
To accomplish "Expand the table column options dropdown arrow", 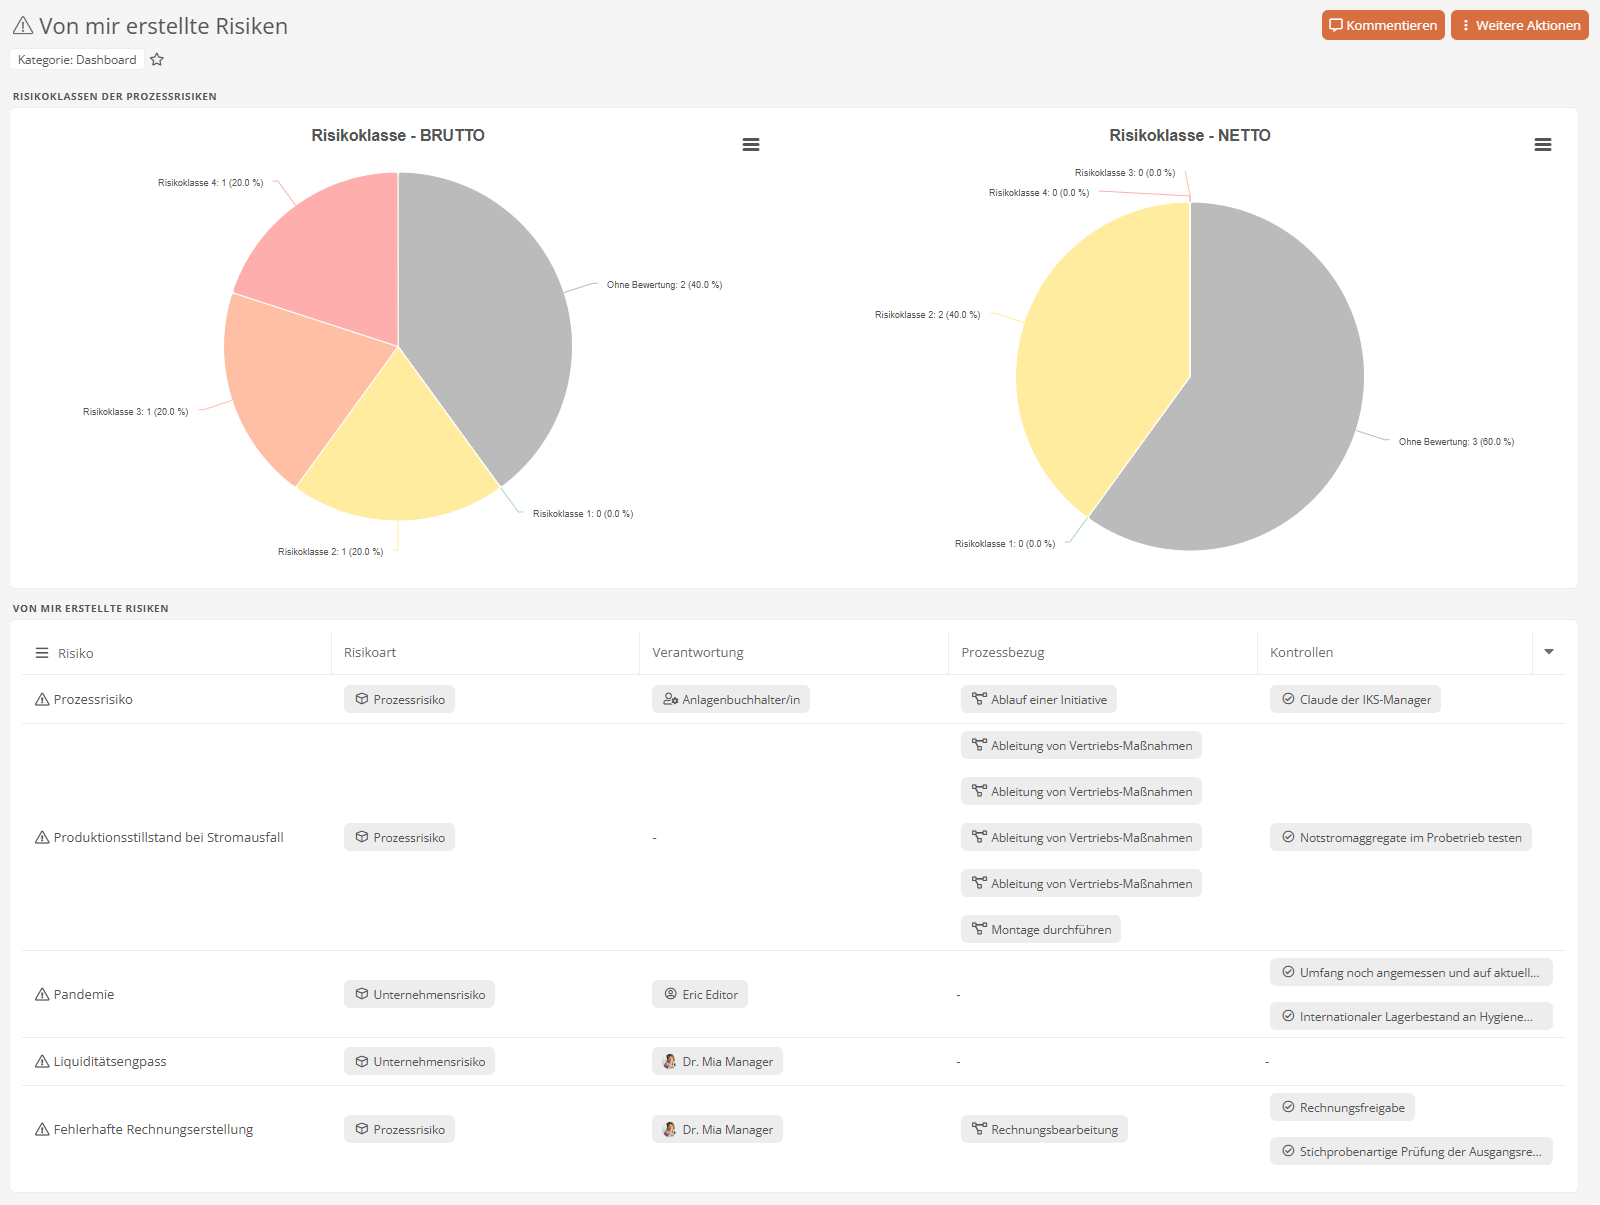I will pyautogui.click(x=1549, y=652).
